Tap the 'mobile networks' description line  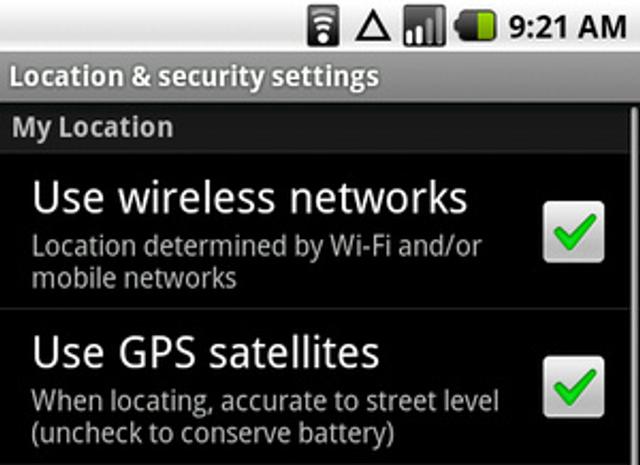pyautogui.click(x=134, y=276)
